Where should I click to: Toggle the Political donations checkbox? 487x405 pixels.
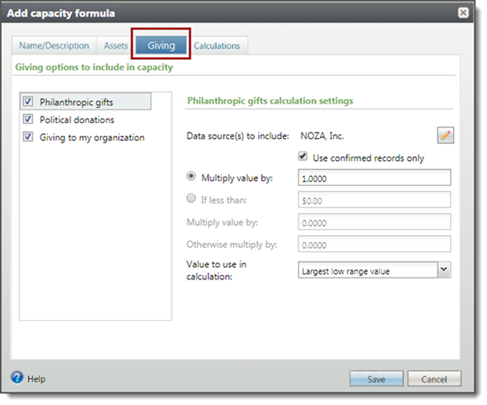28,119
